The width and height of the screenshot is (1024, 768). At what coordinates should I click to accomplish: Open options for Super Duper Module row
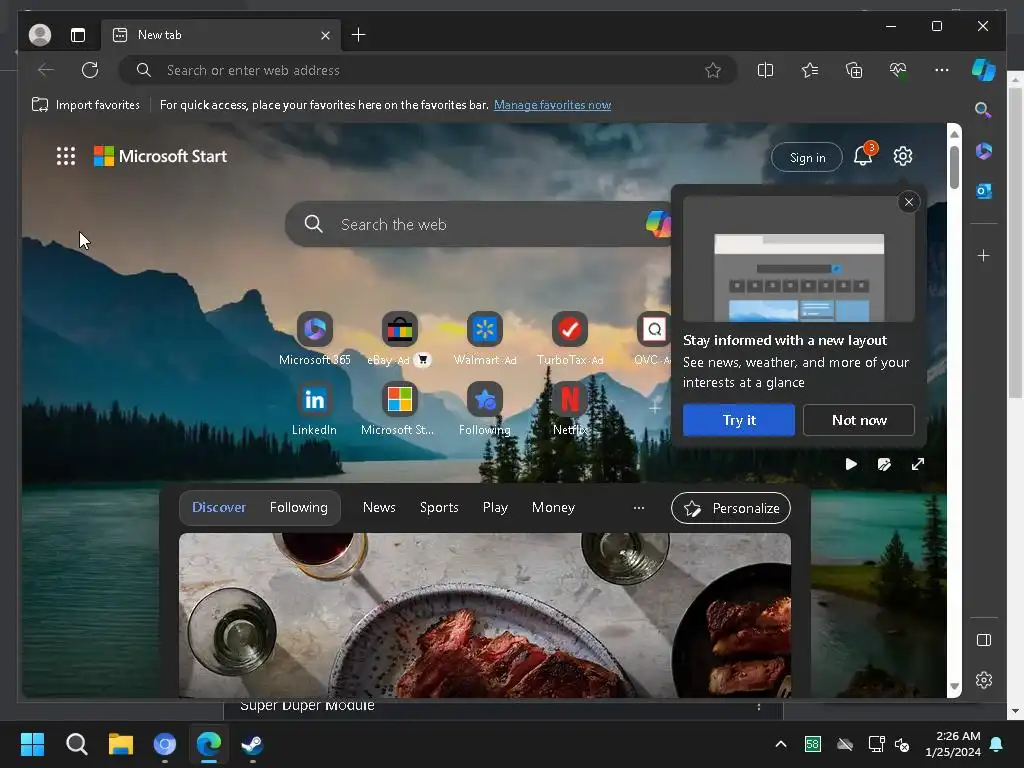[759, 707]
